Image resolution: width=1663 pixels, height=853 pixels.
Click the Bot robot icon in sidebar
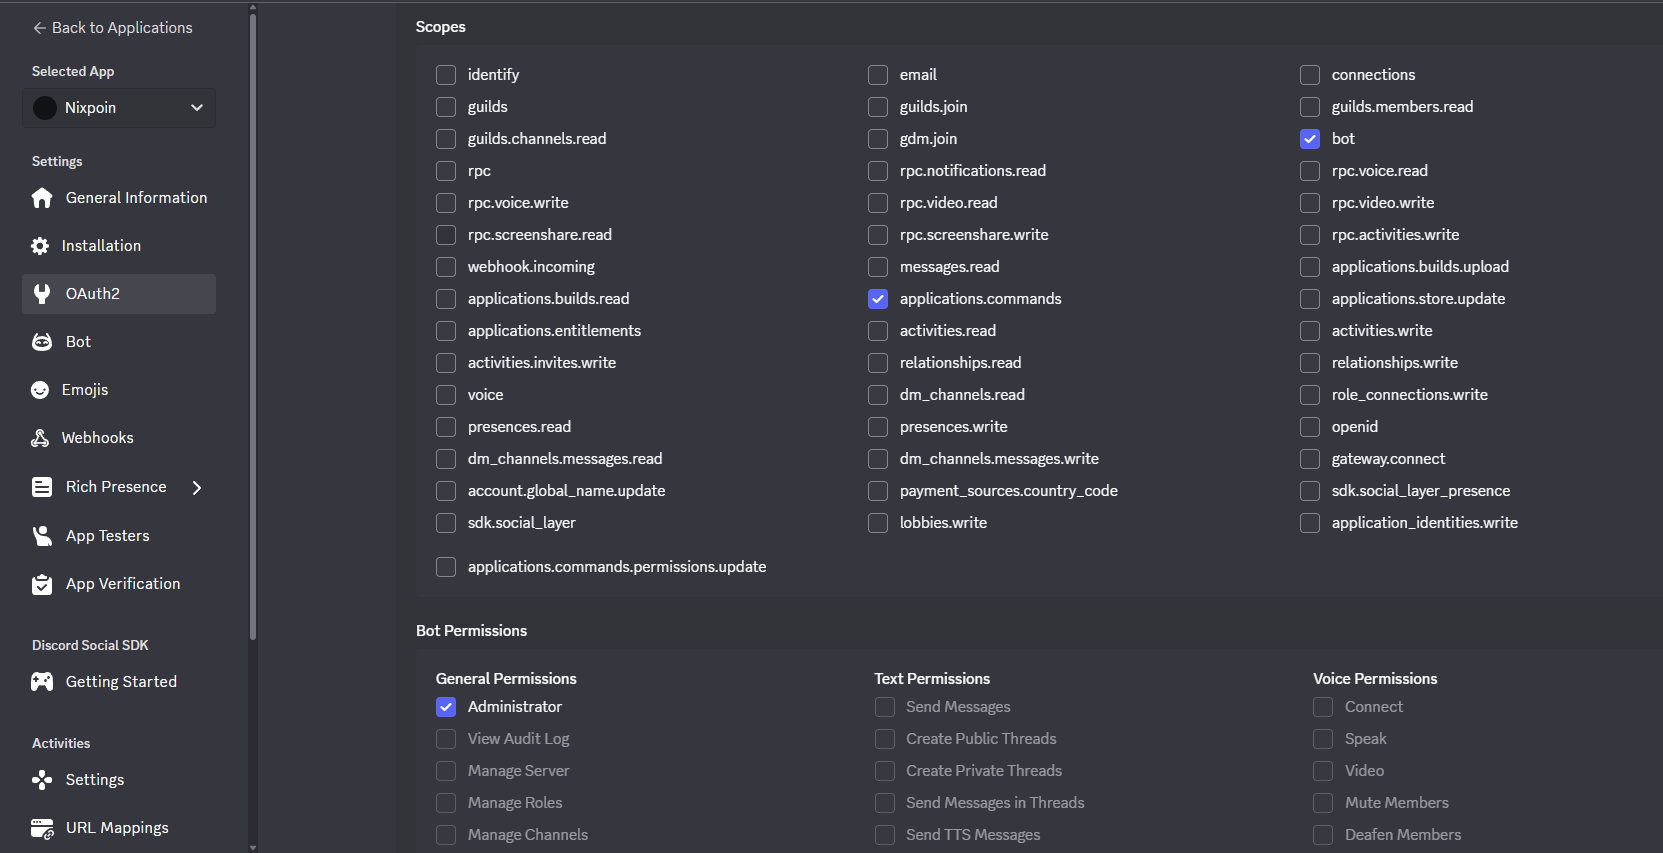pyautogui.click(x=42, y=342)
